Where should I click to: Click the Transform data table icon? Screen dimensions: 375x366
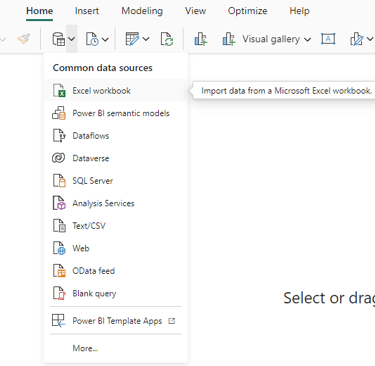click(132, 39)
